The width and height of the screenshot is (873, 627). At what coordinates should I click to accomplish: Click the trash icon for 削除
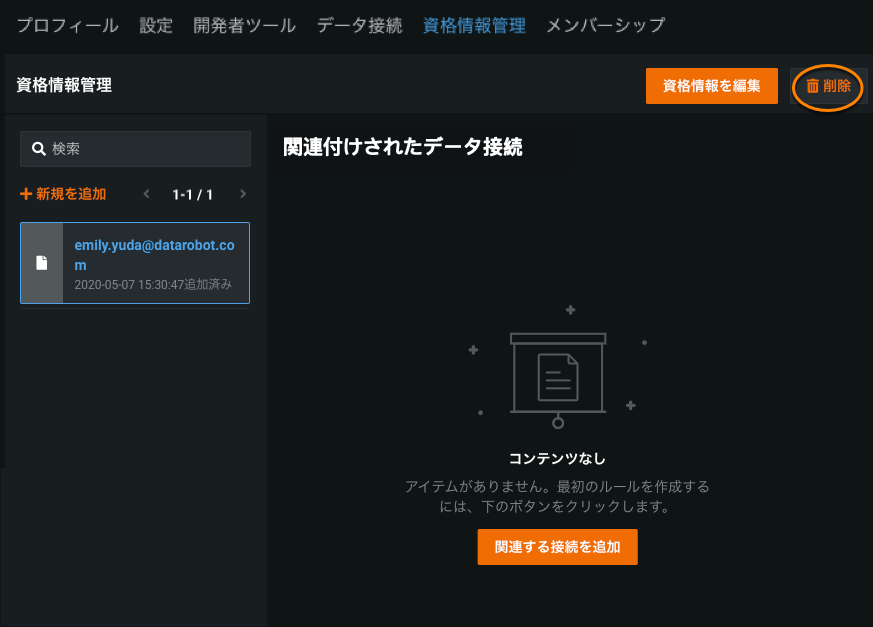[x=812, y=86]
